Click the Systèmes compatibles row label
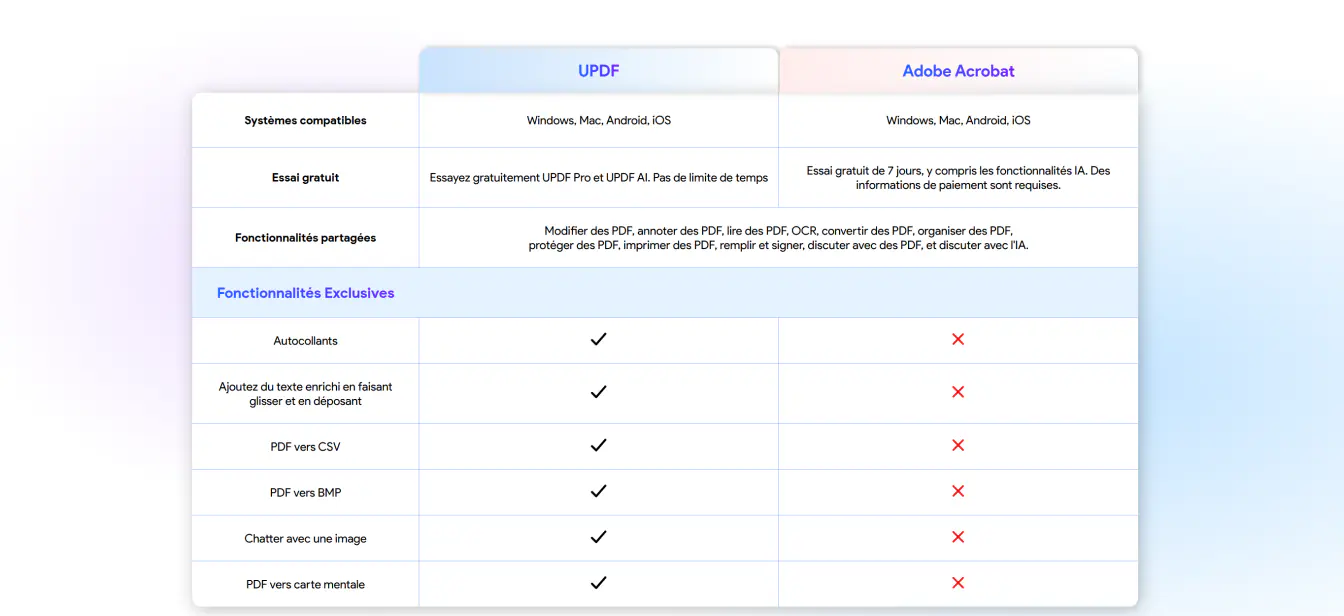This screenshot has height=616, width=1344. [305, 121]
